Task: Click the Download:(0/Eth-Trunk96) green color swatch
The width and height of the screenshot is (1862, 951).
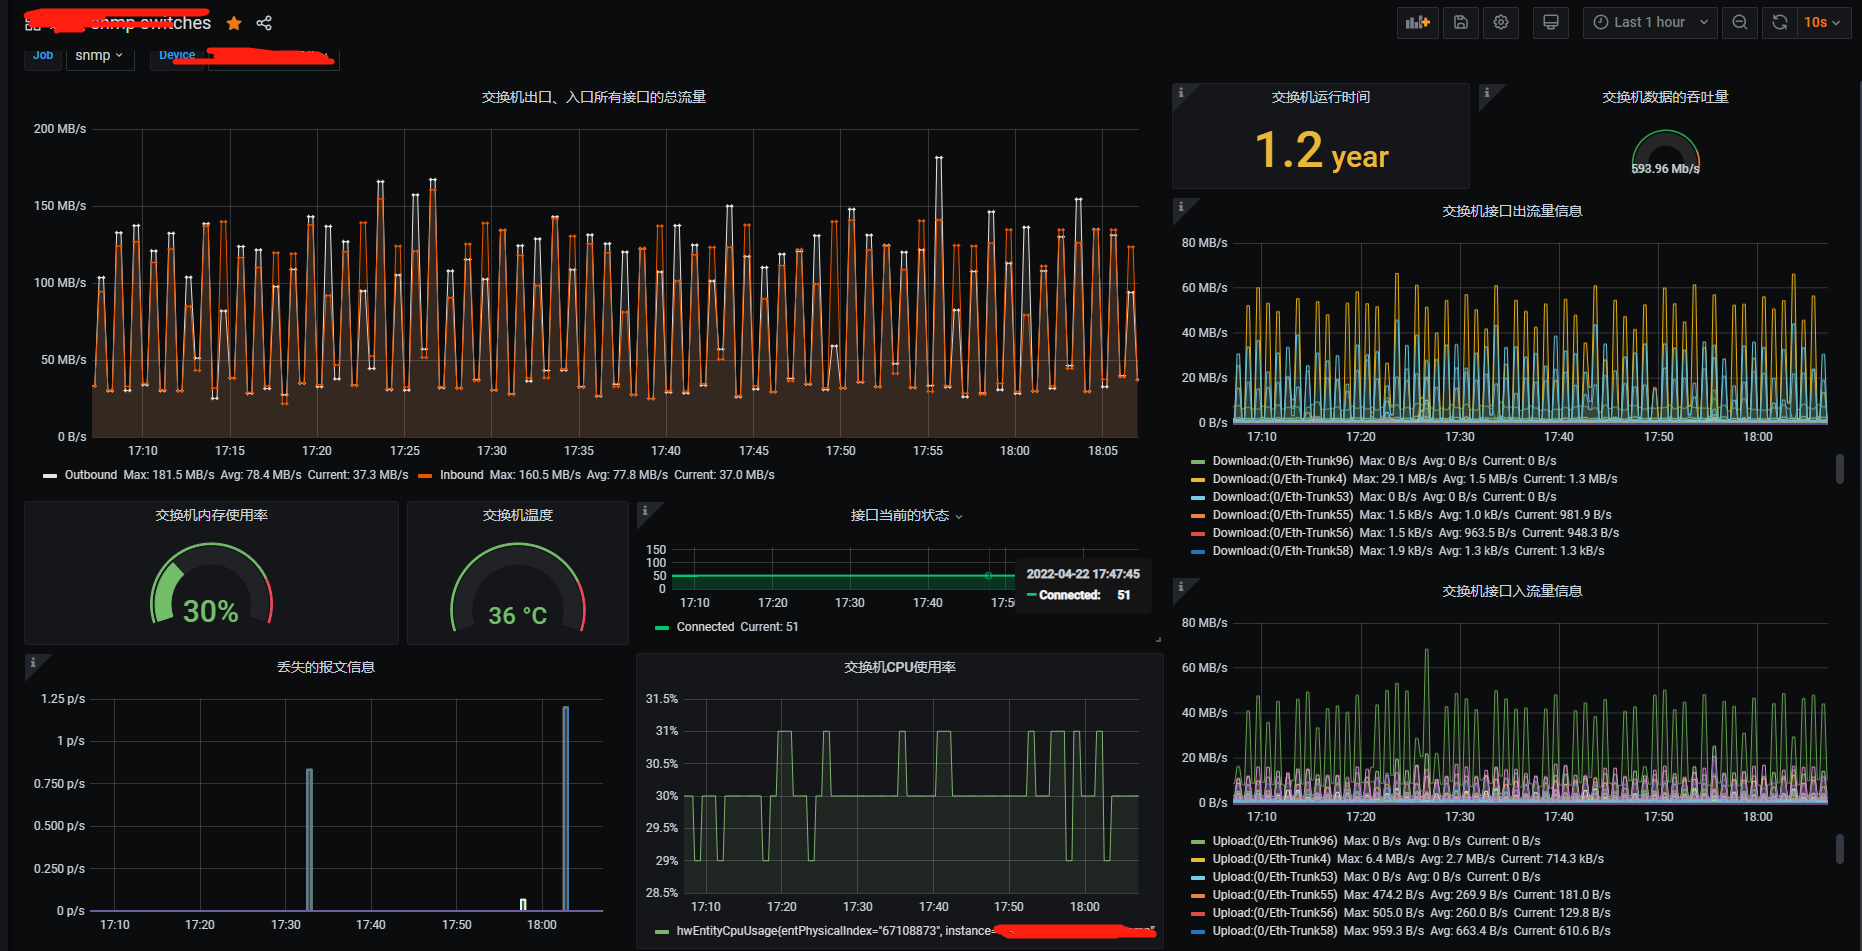Action: tap(1198, 462)
